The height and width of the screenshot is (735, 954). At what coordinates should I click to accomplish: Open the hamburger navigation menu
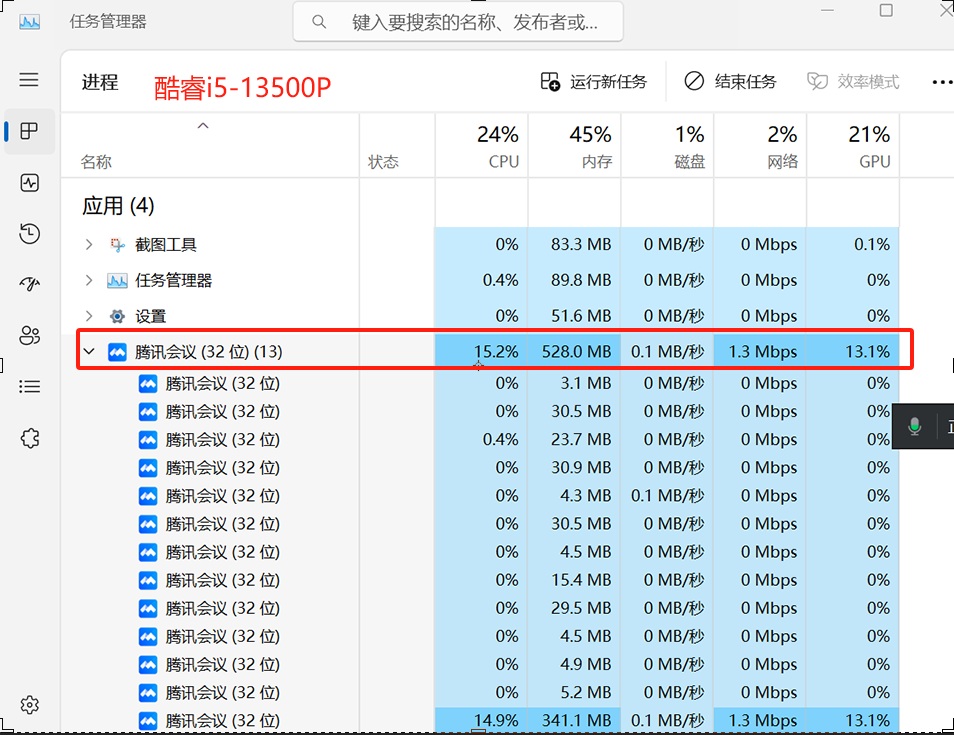point(29,80)
